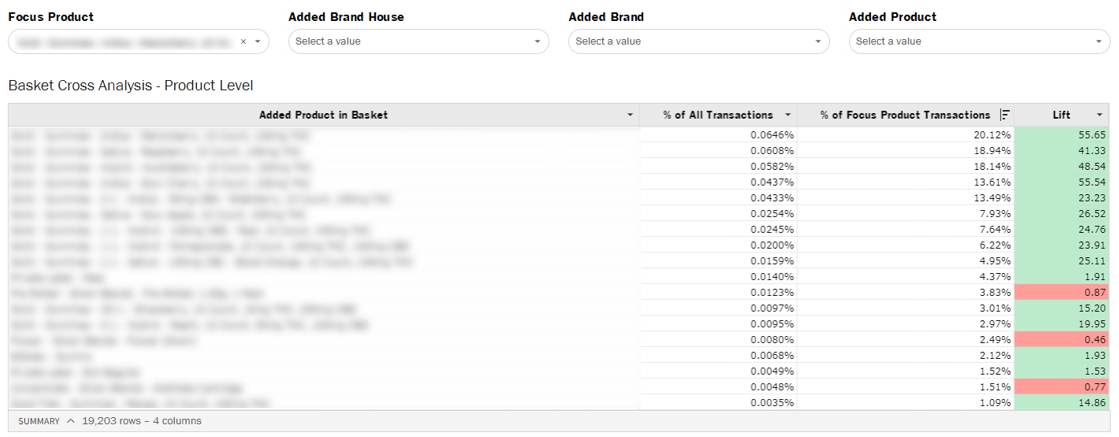The image size is (1119, 437).
Task: Click the descending sort icon on Focus Product Transactions
Action: [x=1004, y=115]
